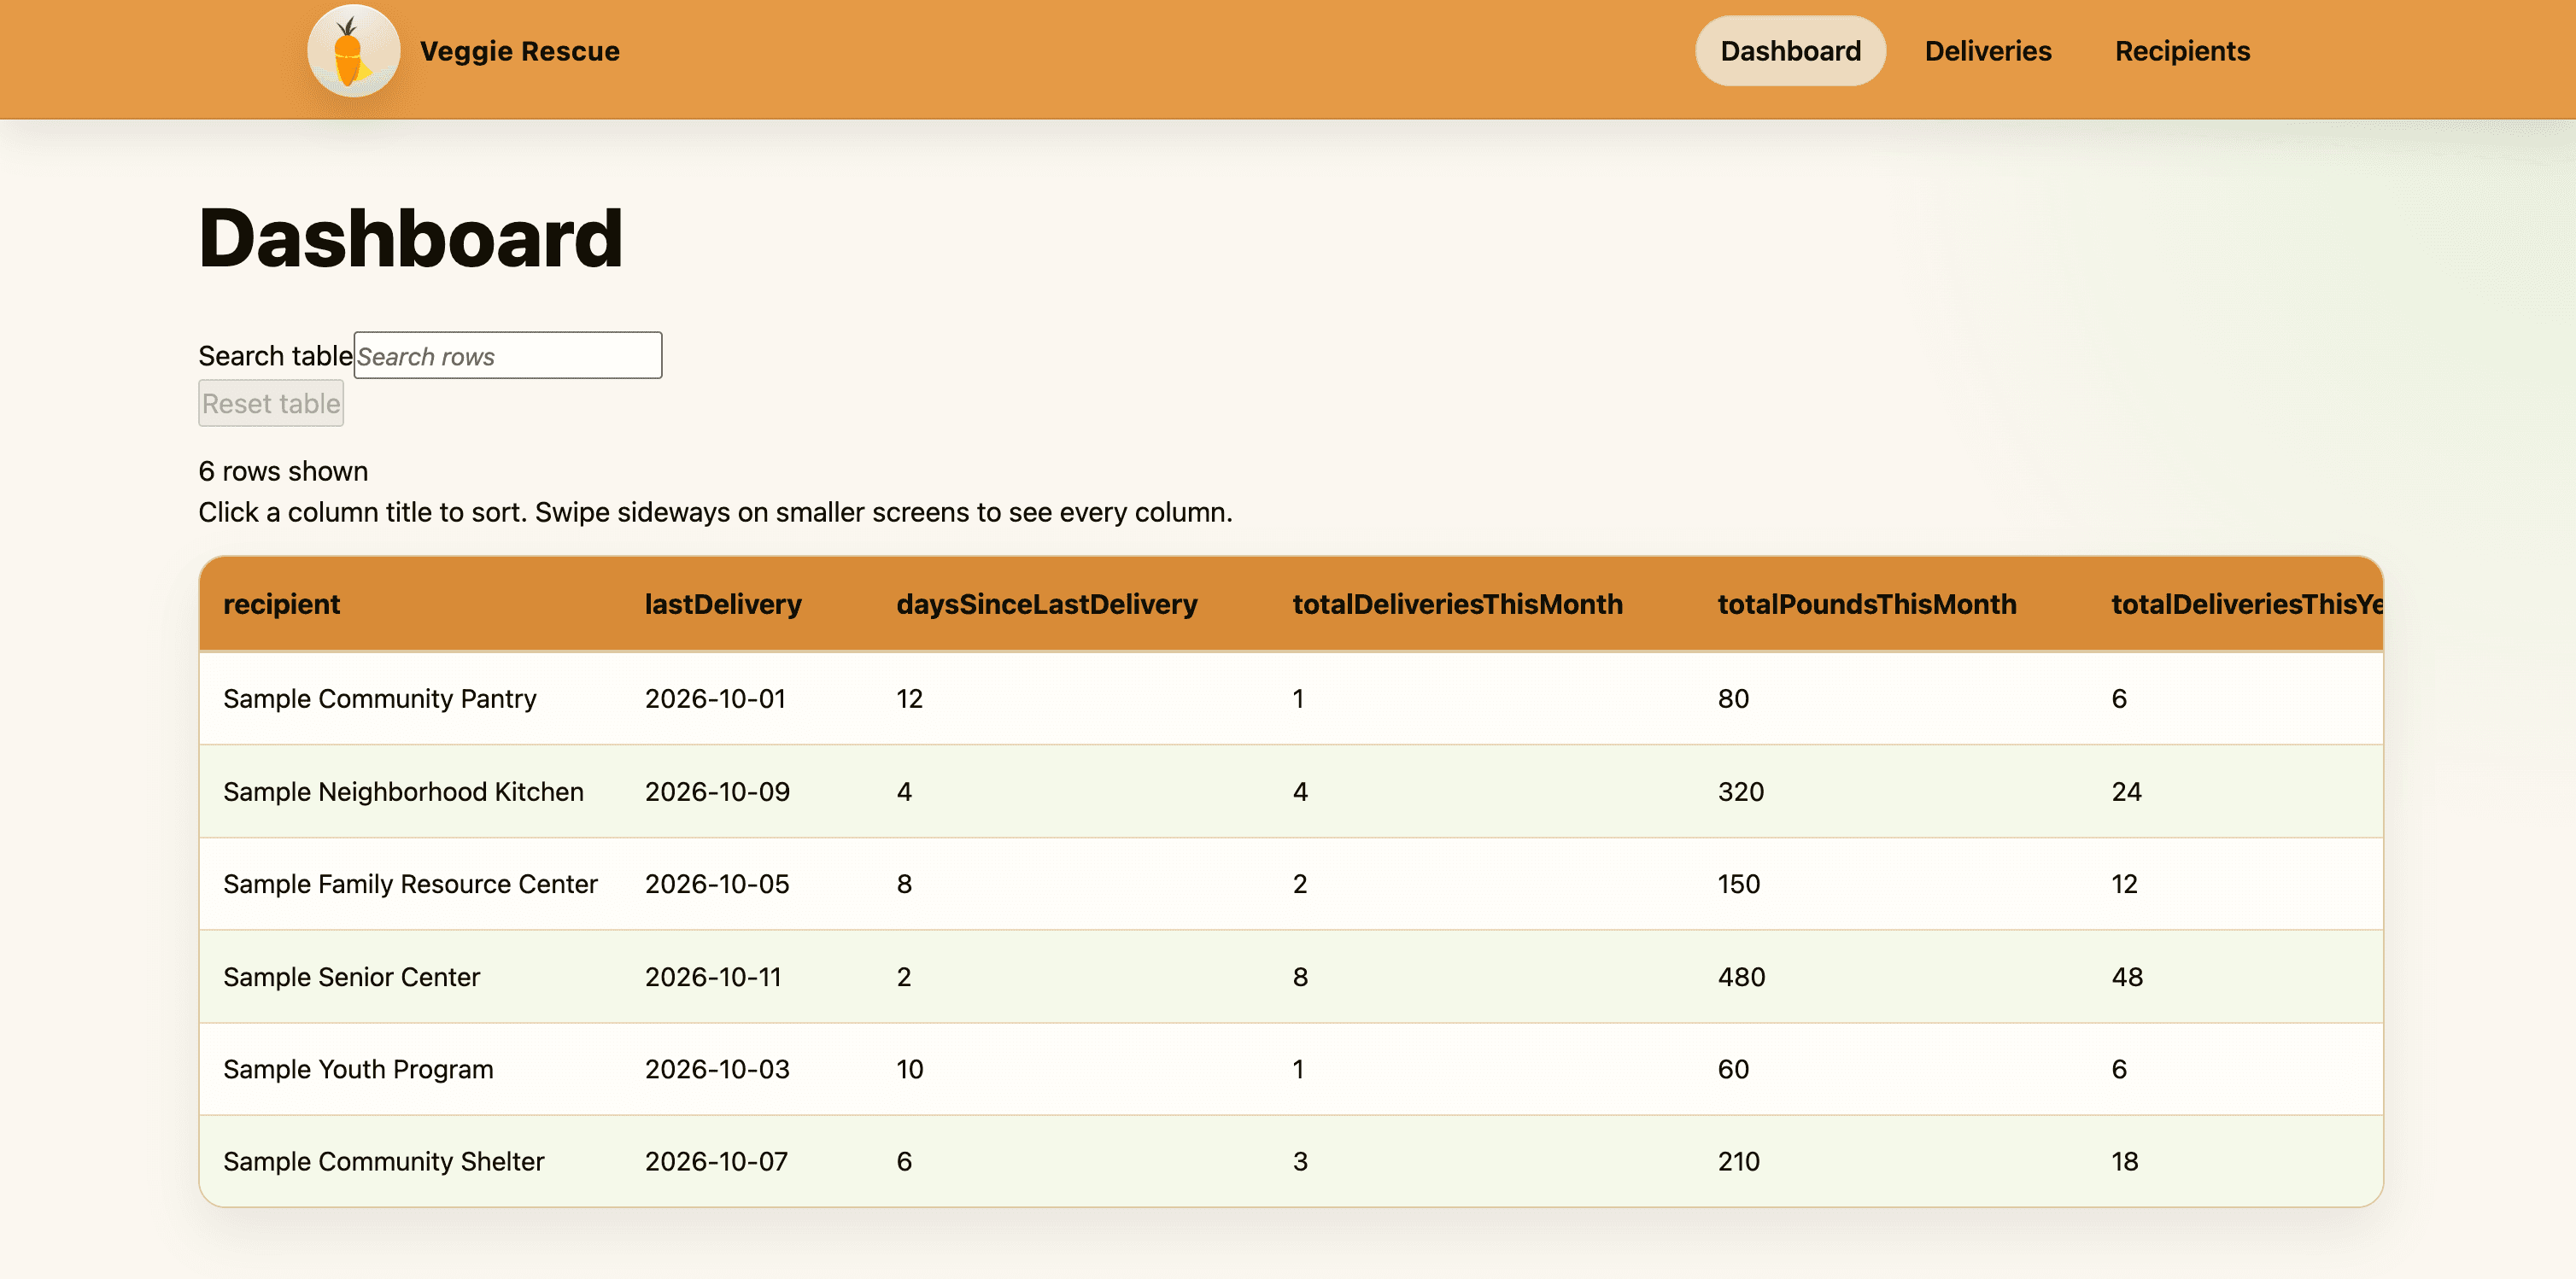Click yearly value 24 in Neighborhood Kitchen row
Image resolution: width=2576 pixels, height=1279 pixels.
click(2126, 792)
